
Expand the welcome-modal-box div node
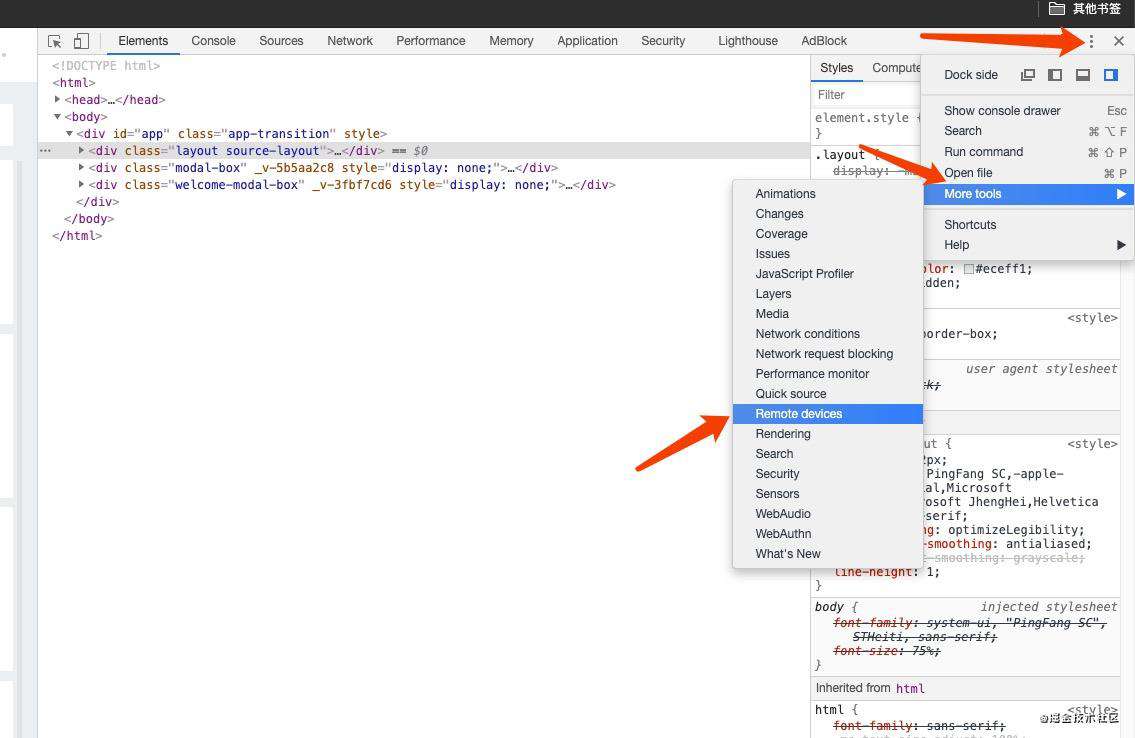(81, 184)
